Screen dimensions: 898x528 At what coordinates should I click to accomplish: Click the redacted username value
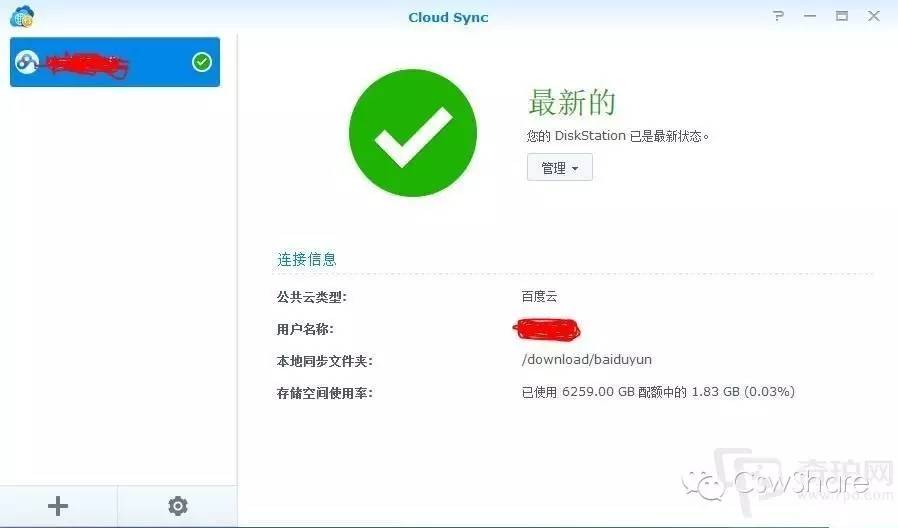(x=546, y=329)
